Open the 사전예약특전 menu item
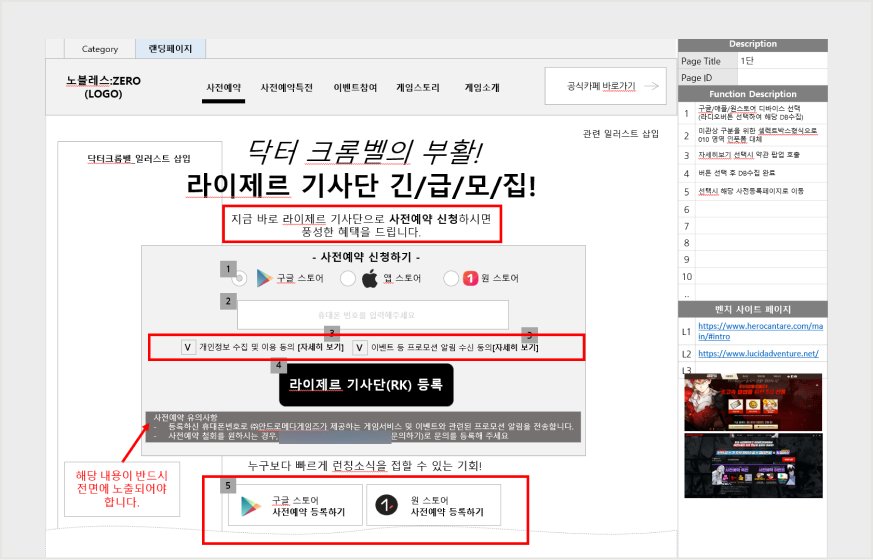 287,88
